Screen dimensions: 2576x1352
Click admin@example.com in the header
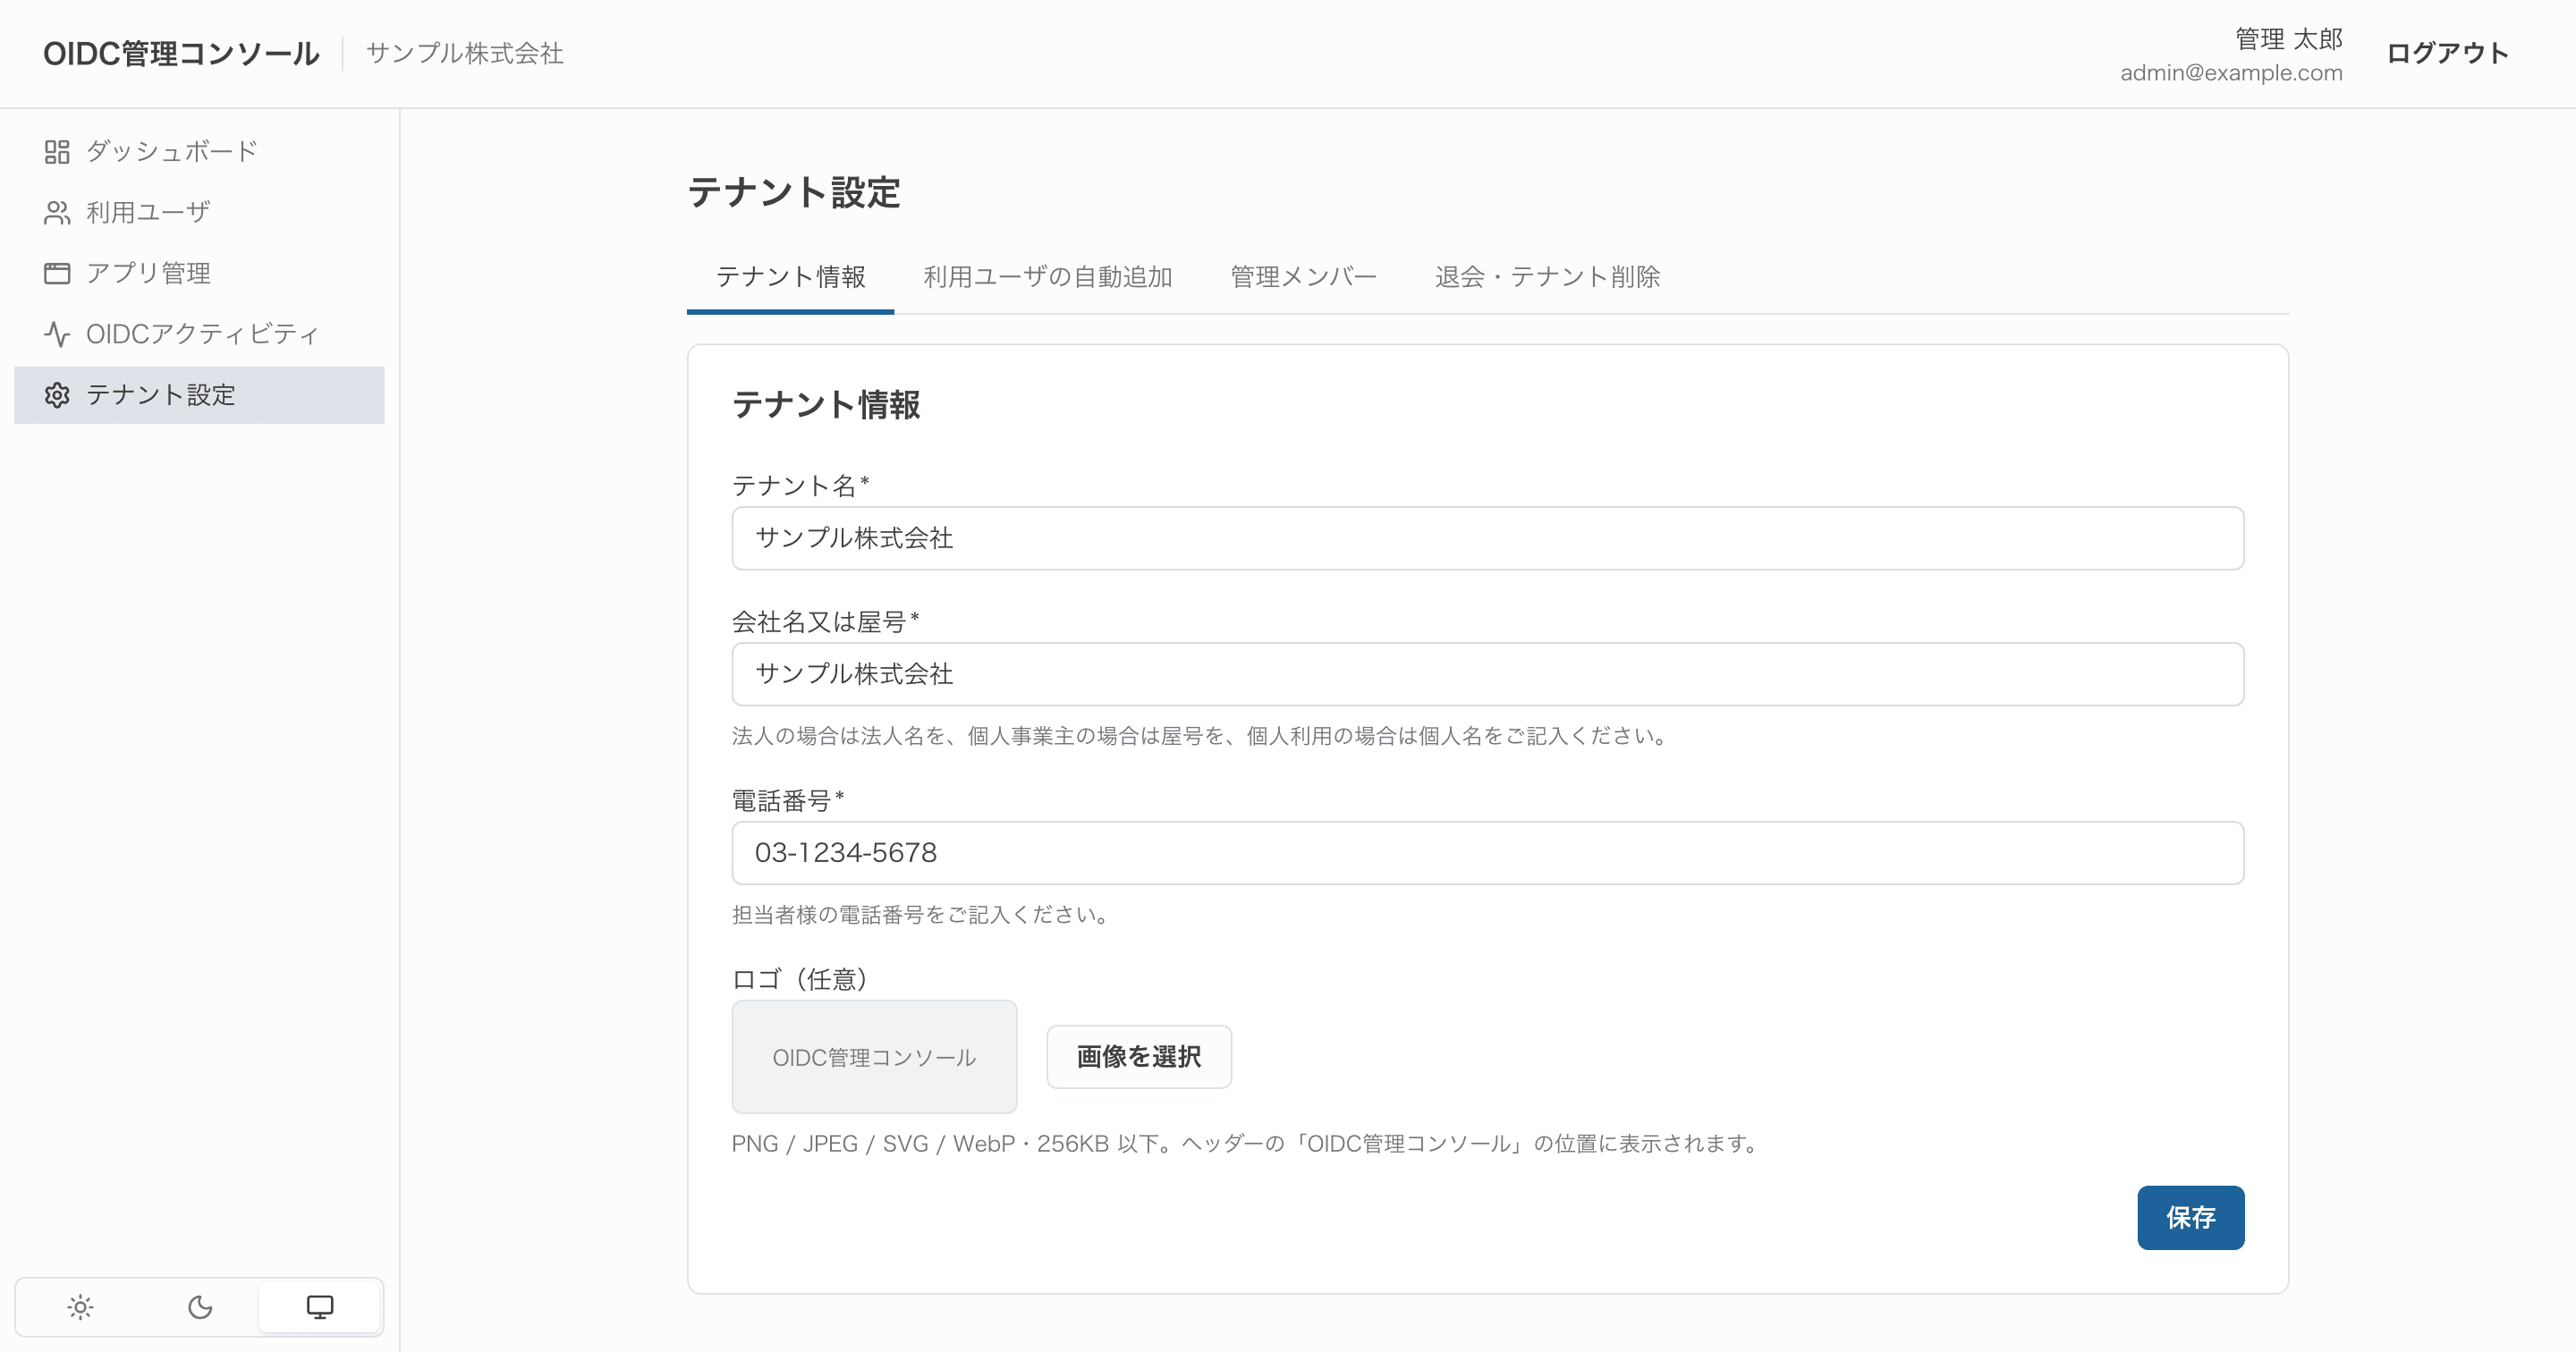coord(2231,73)
